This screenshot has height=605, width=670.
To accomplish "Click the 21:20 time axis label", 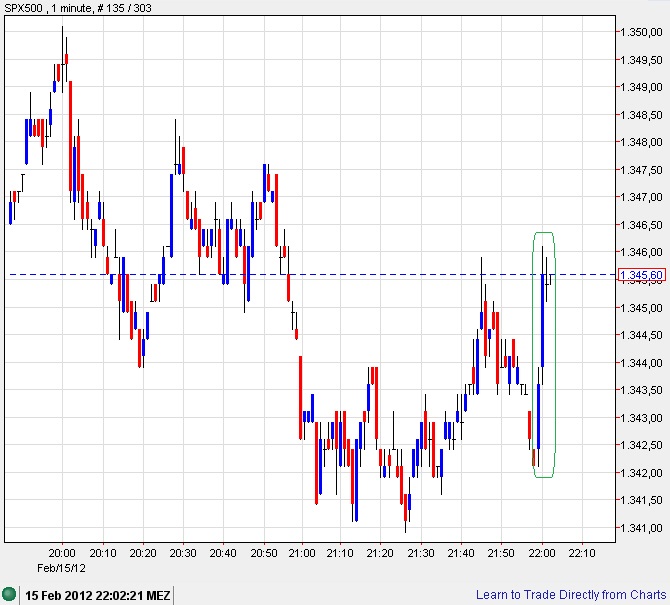I will pos(380,553).
